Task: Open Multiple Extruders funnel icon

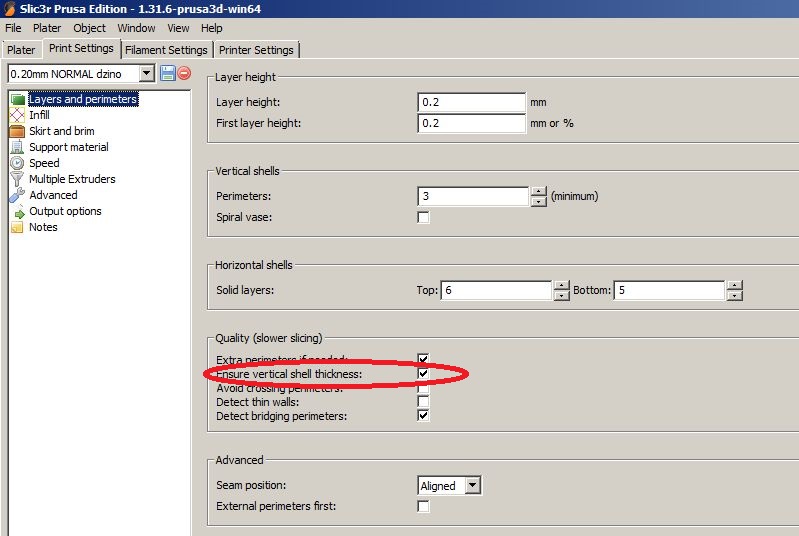Action: point(17,179)
